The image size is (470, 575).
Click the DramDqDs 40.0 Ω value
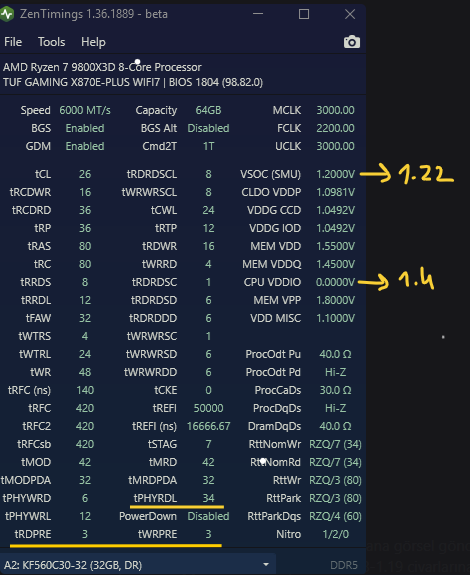tap(335, 426)
